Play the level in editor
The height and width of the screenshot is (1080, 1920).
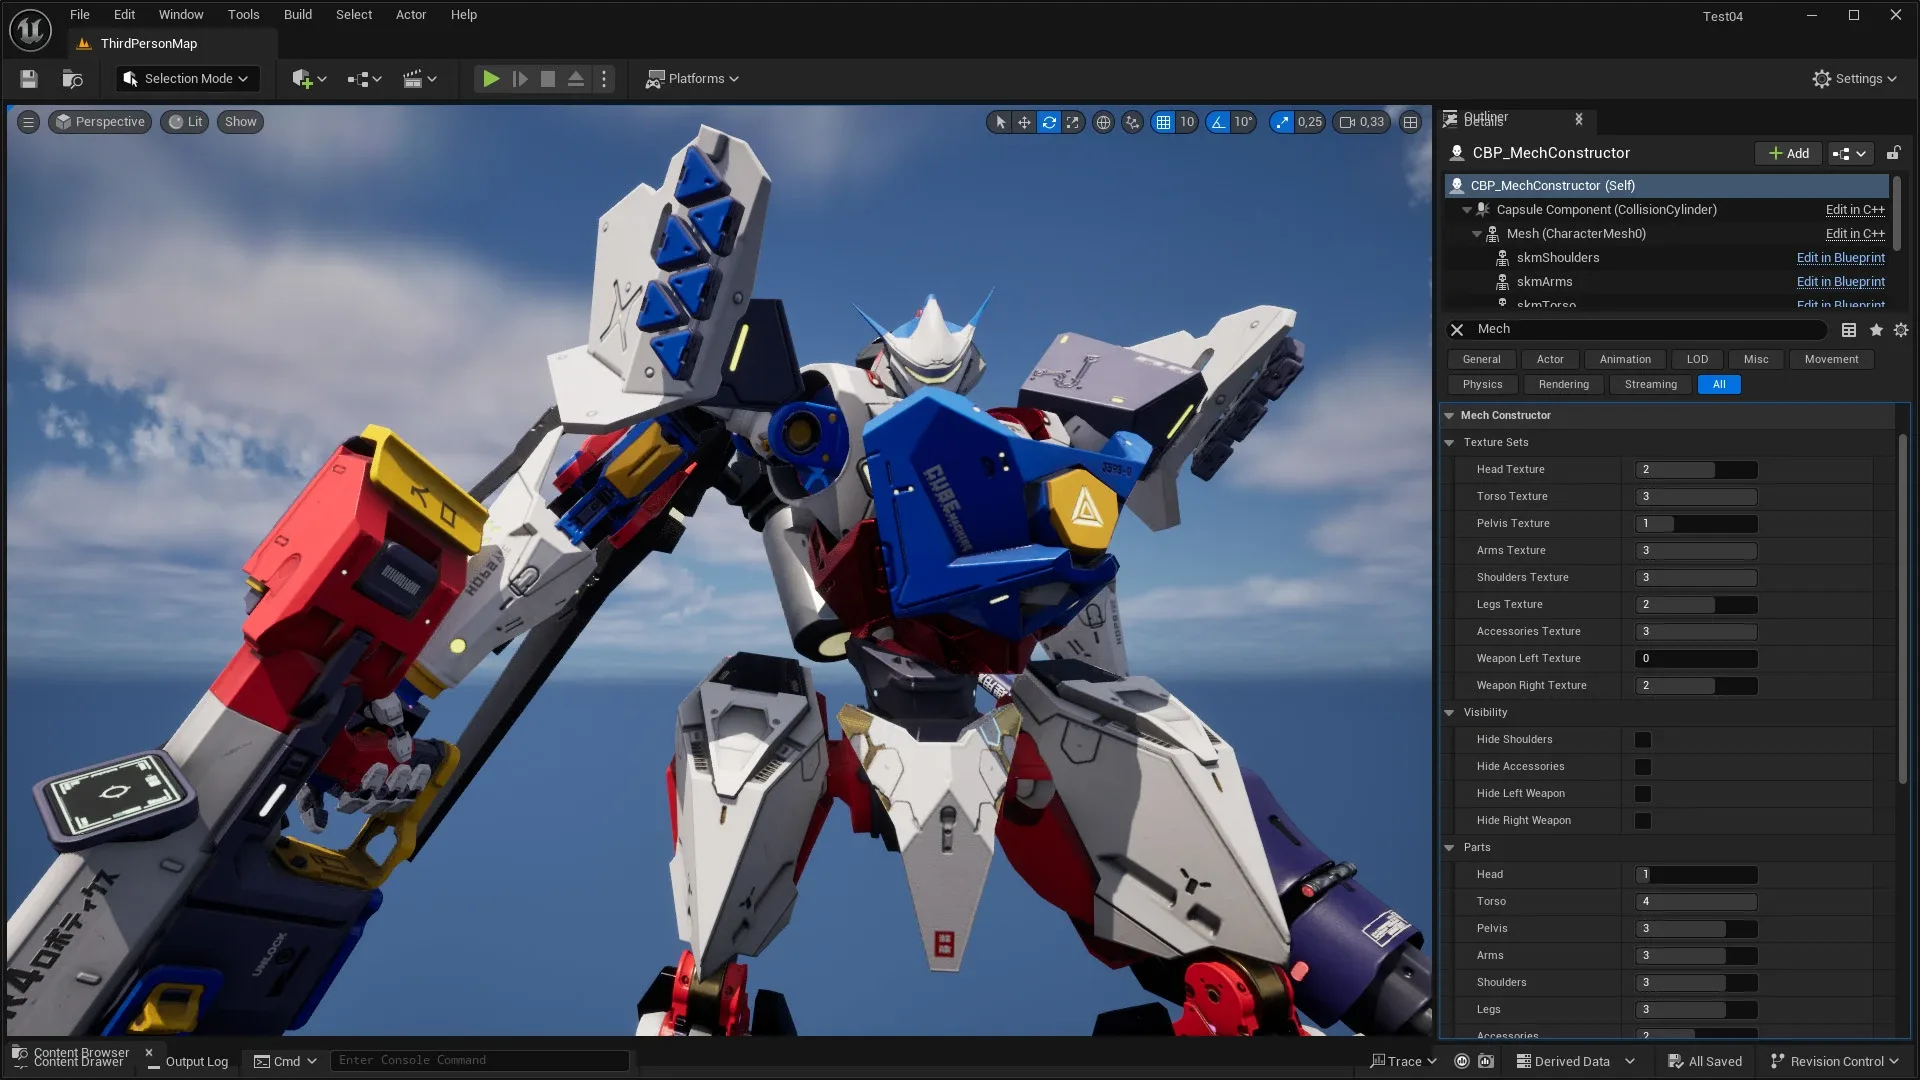tap(490, 78)
